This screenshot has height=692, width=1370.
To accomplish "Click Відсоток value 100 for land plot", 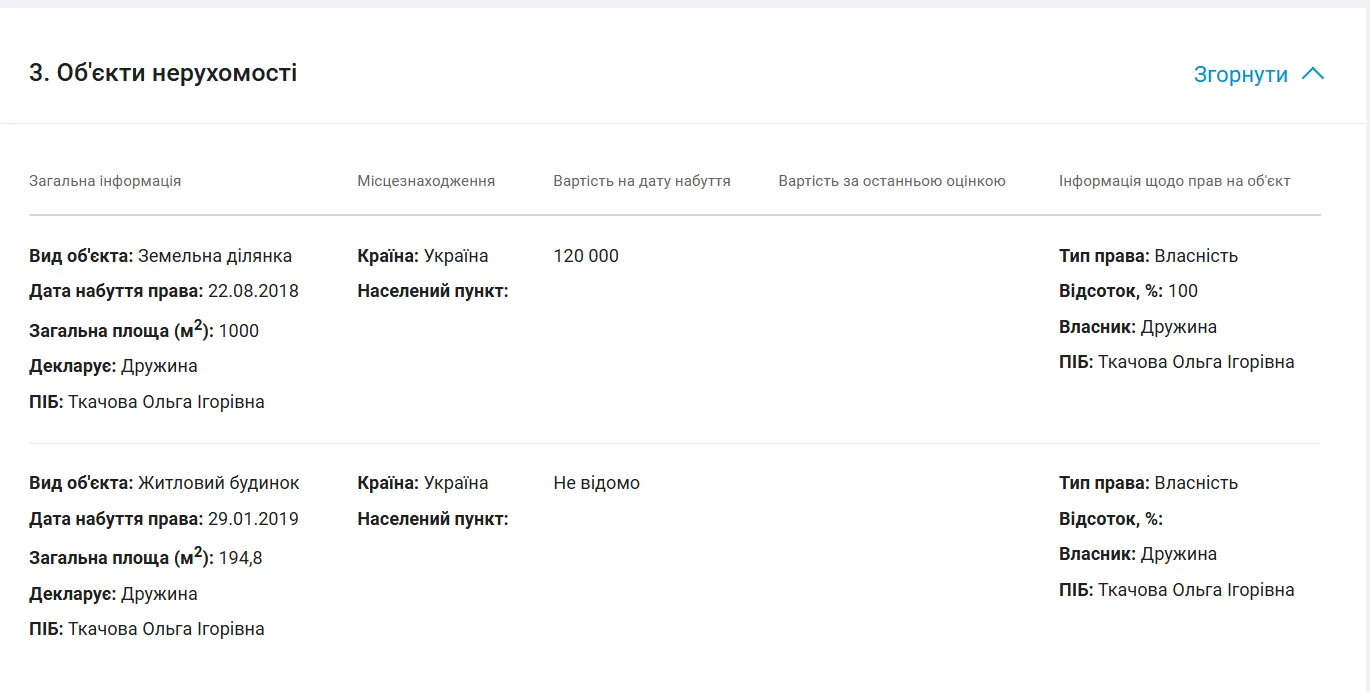I will 1183,291.
